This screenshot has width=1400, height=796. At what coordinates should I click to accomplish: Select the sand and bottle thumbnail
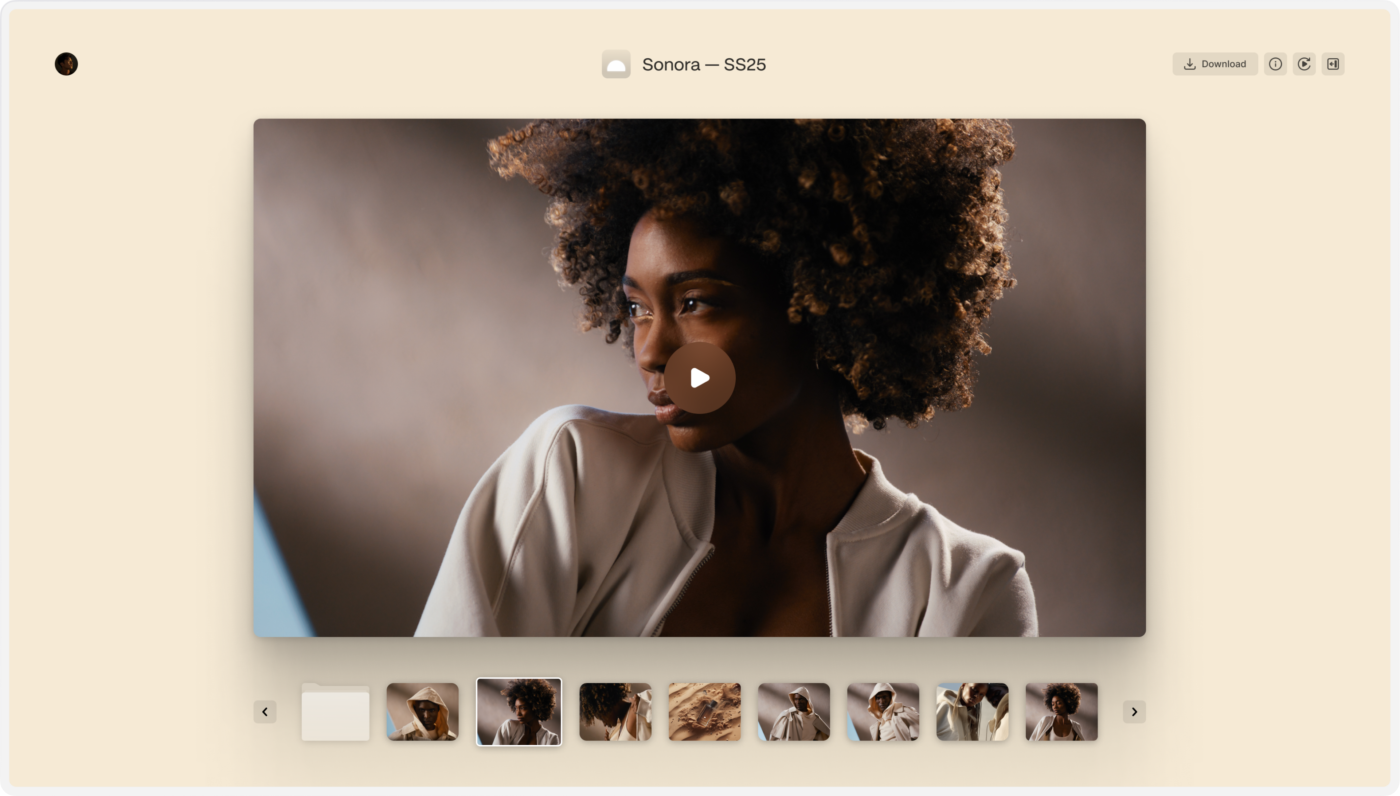[x=705, y=712]
